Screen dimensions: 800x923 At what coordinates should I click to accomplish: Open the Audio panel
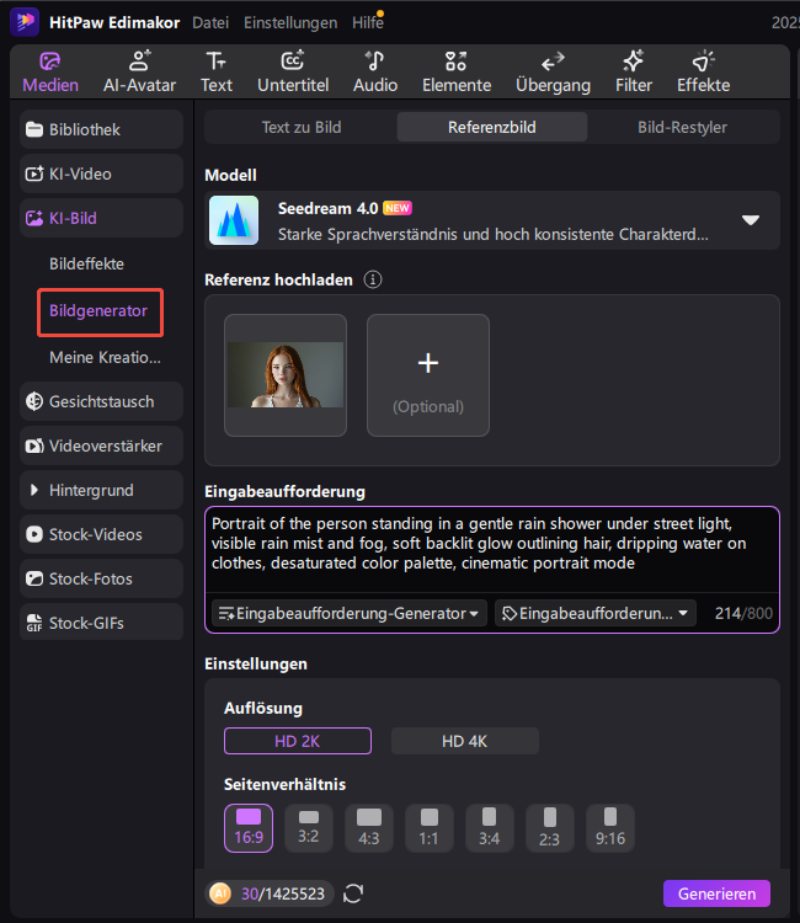375,71
